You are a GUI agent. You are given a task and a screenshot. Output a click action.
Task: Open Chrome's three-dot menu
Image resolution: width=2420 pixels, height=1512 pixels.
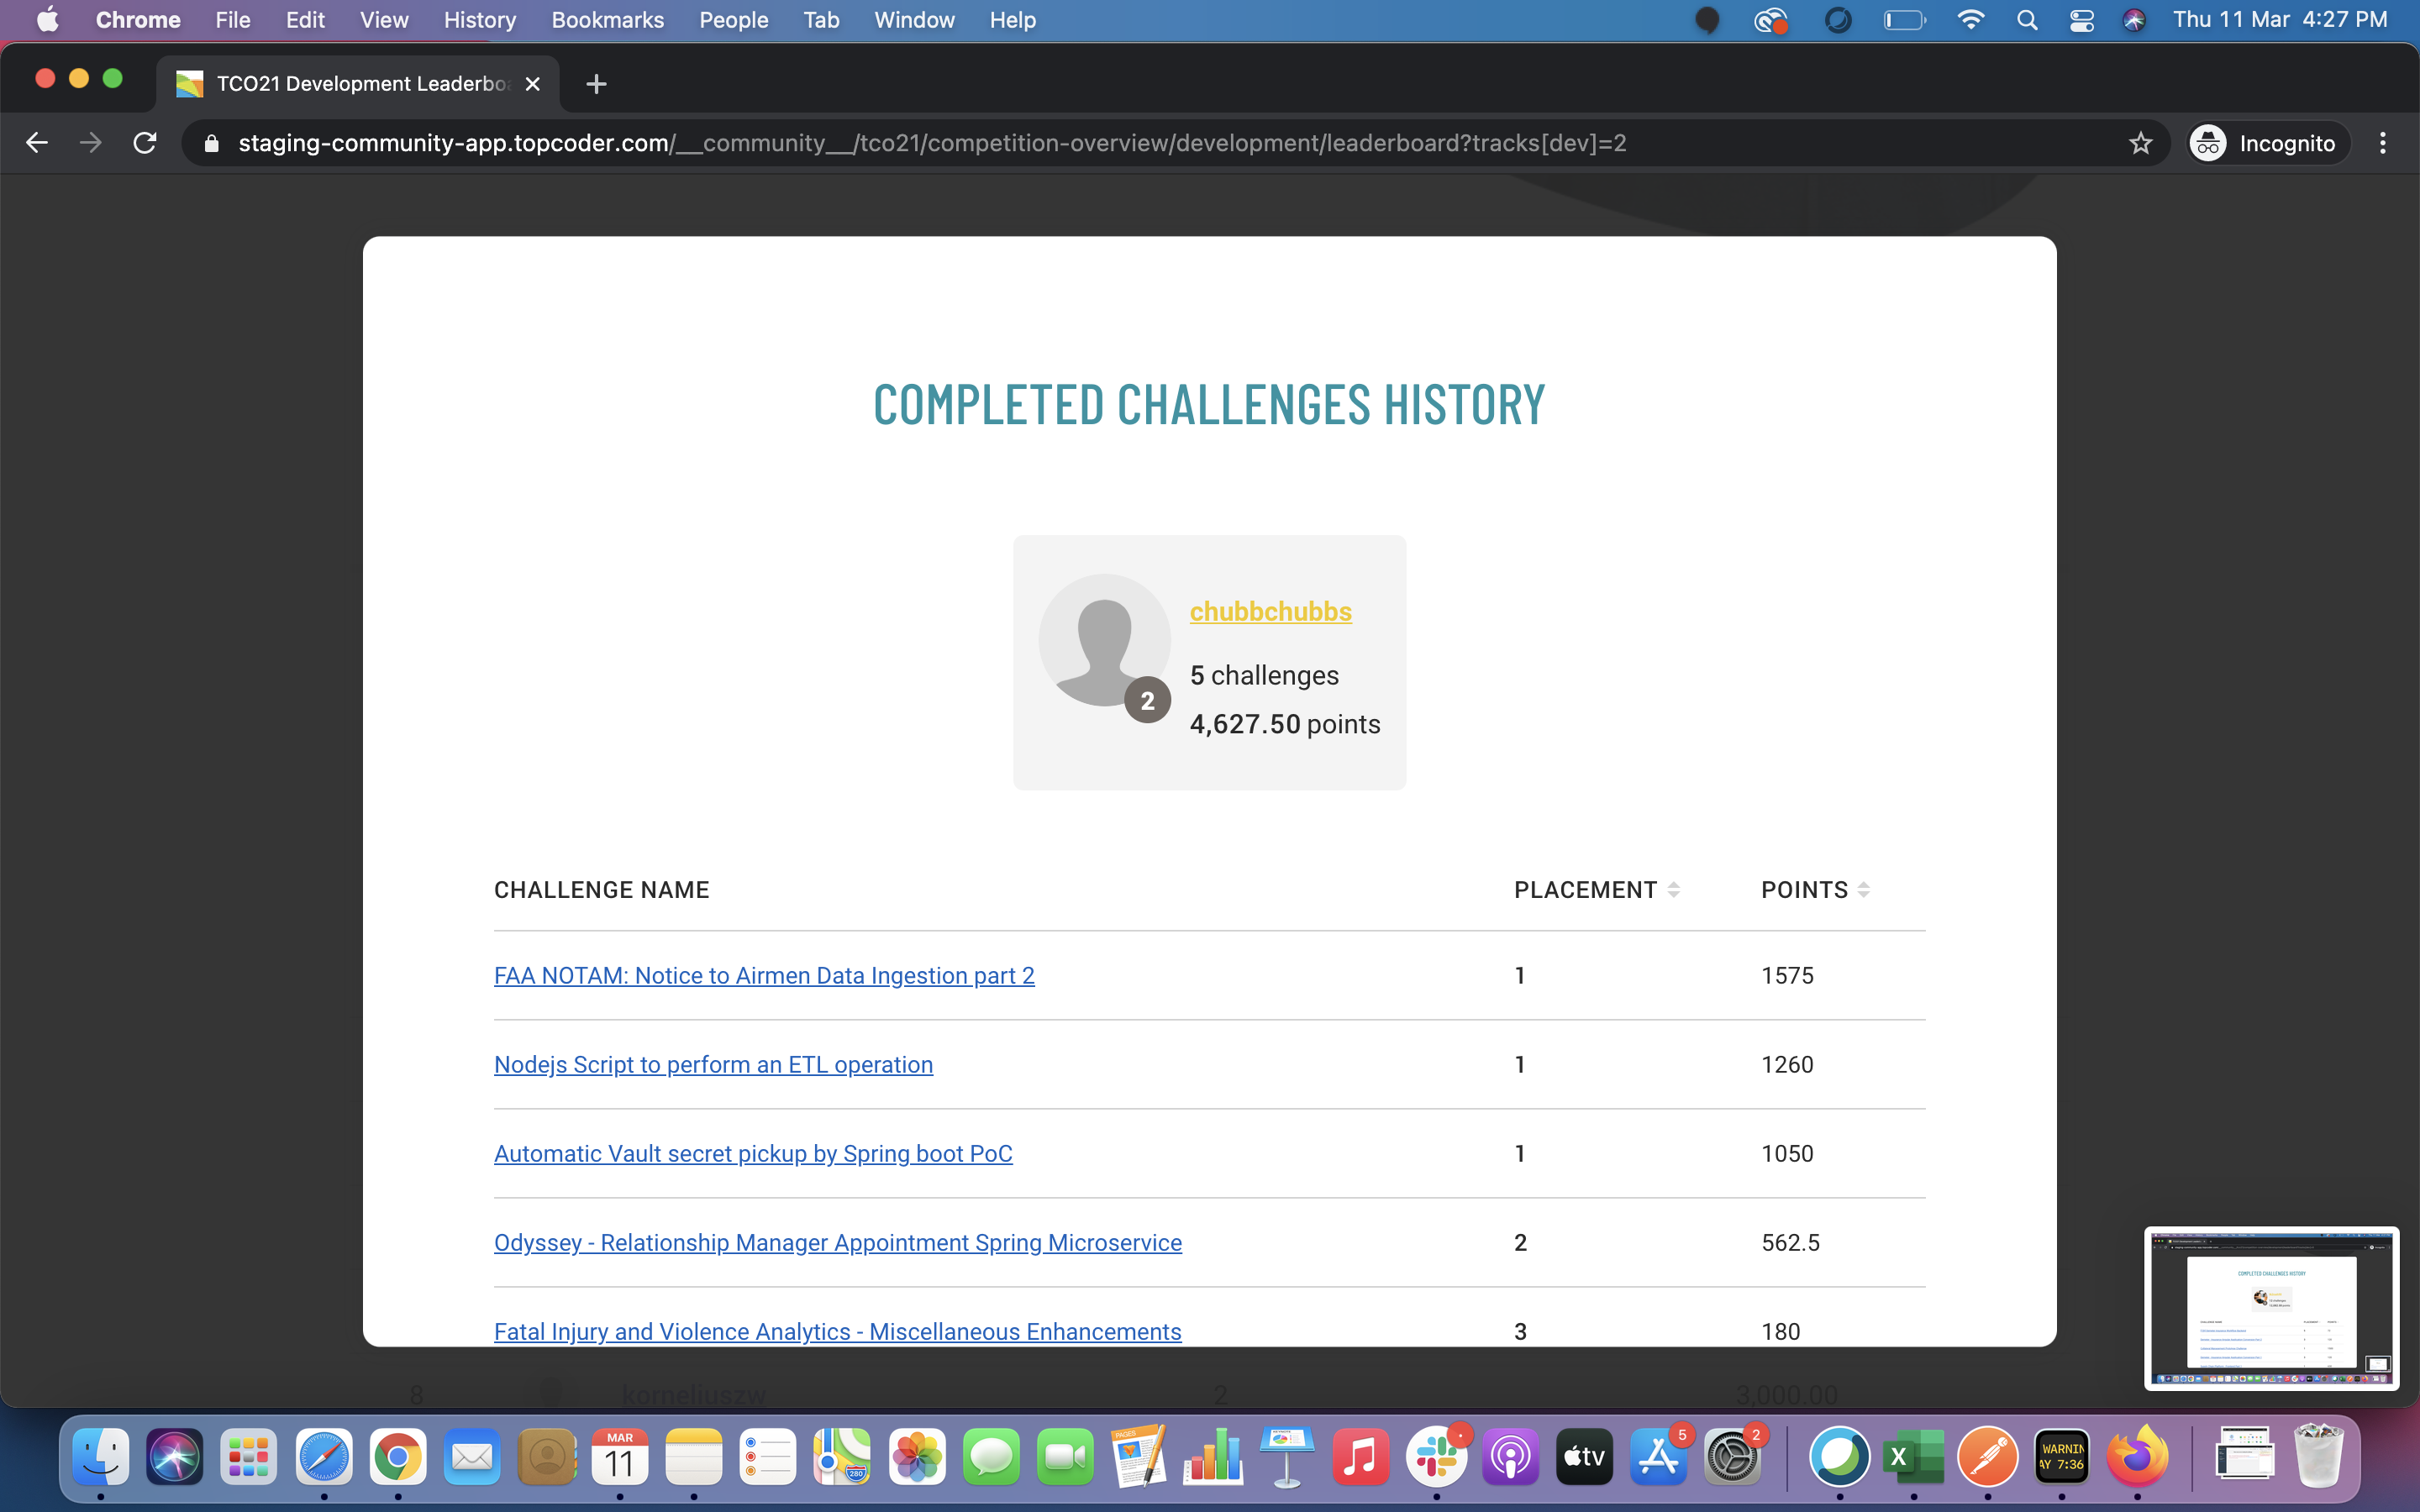[x=2383, y=143]
